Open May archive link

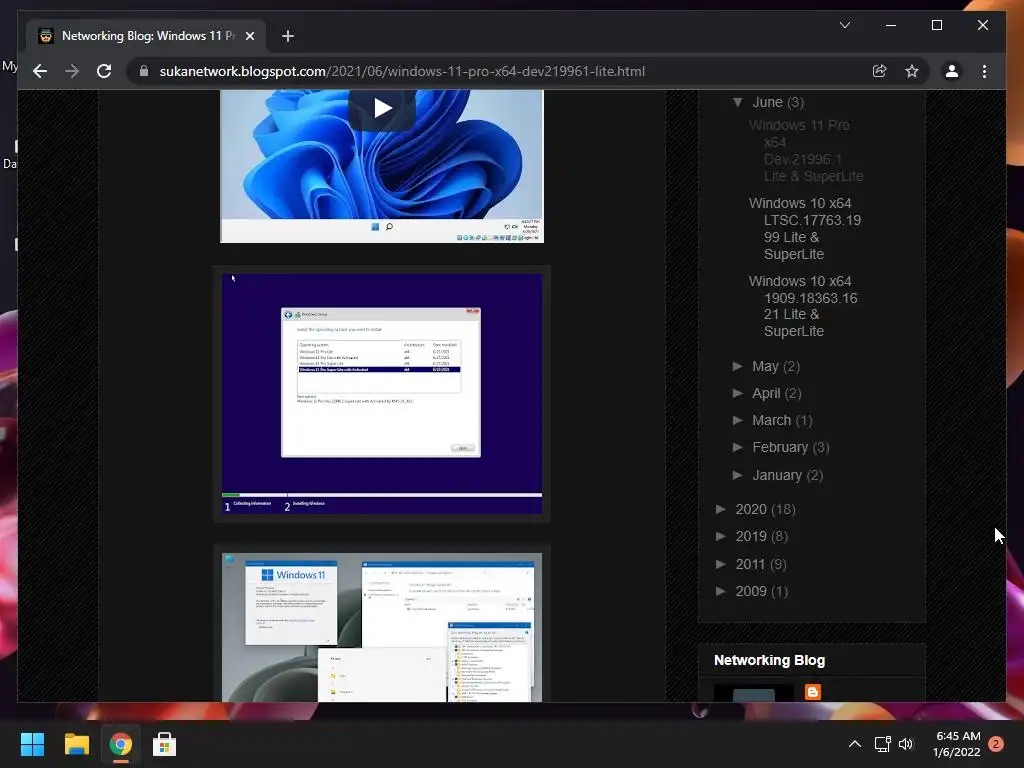765,366
